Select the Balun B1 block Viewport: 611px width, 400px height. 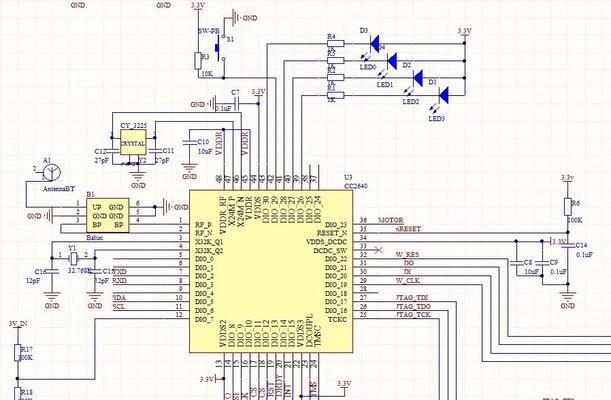108,215
